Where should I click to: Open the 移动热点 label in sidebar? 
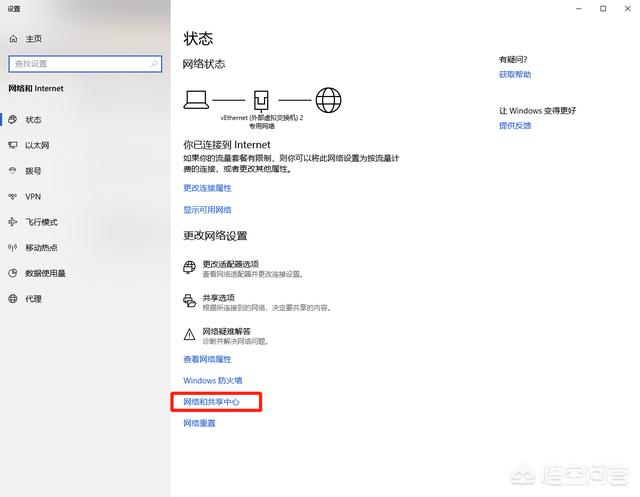pyautogui.click(x=42, y=248)
